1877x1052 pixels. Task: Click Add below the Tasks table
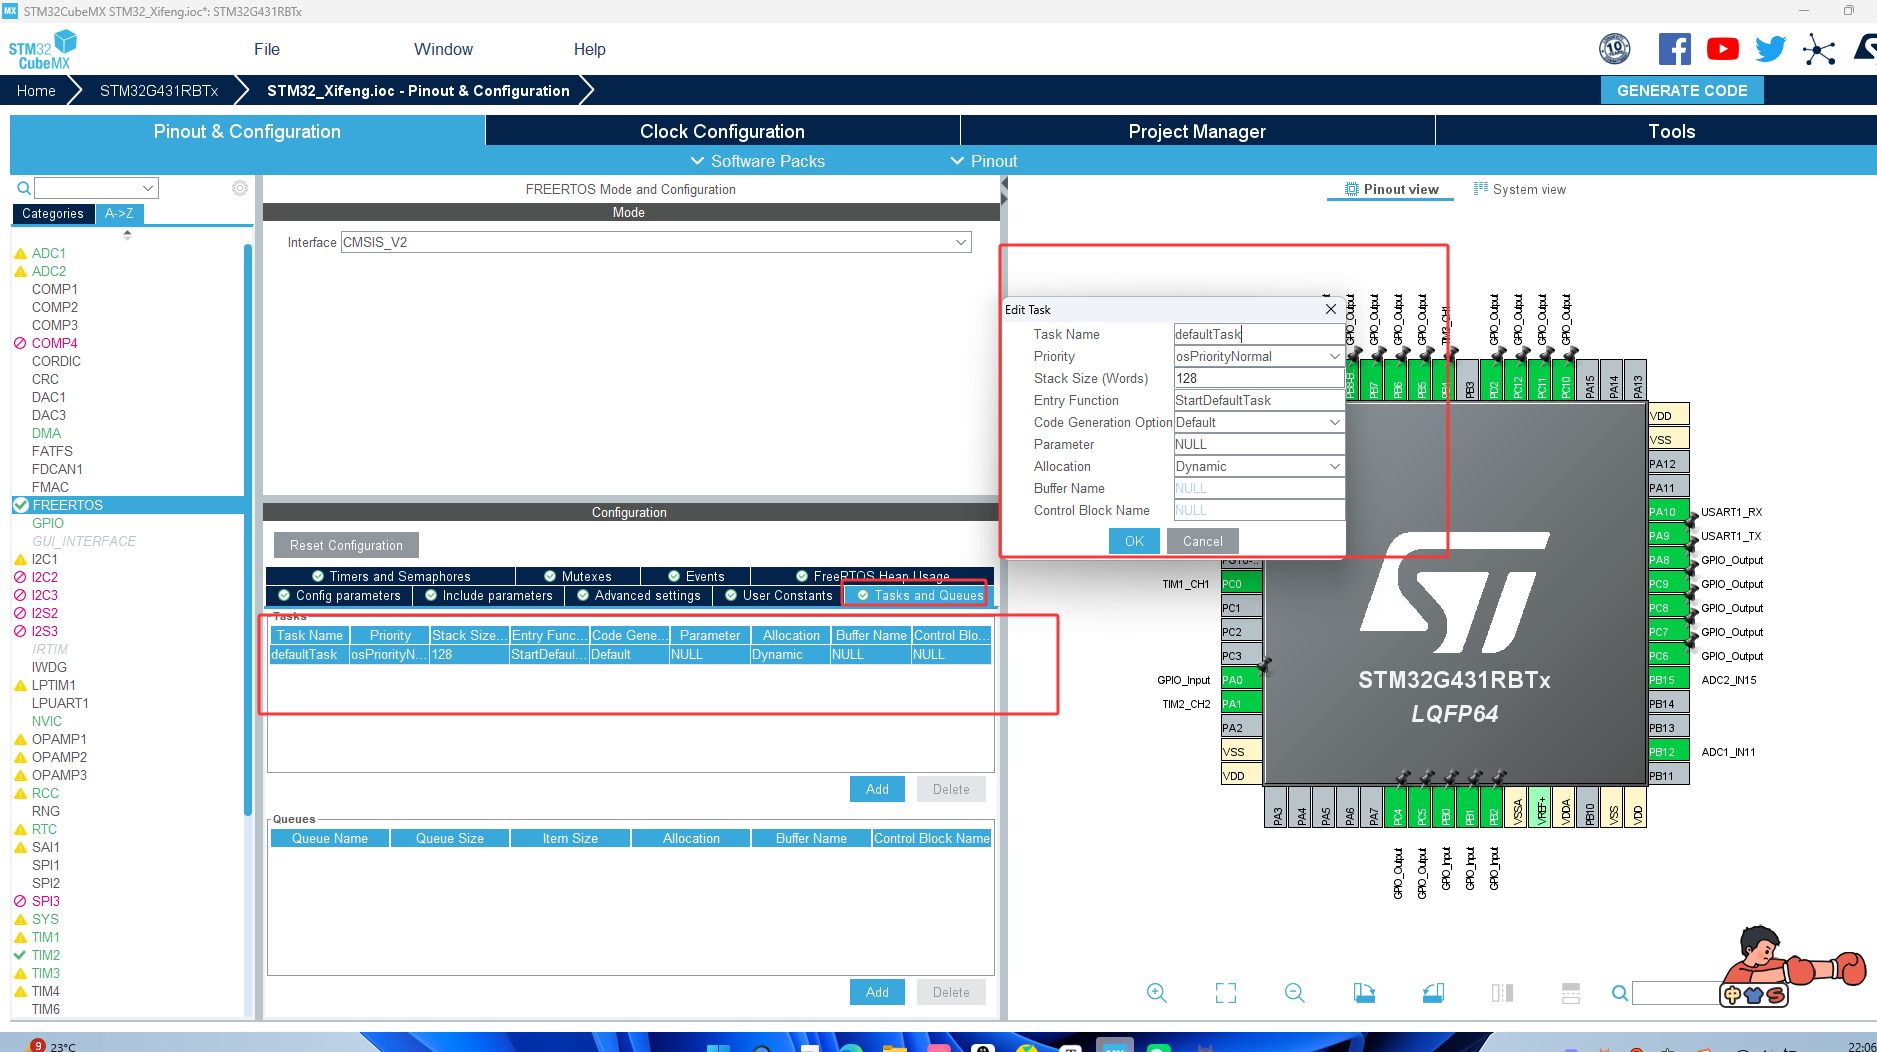(877, 789)
